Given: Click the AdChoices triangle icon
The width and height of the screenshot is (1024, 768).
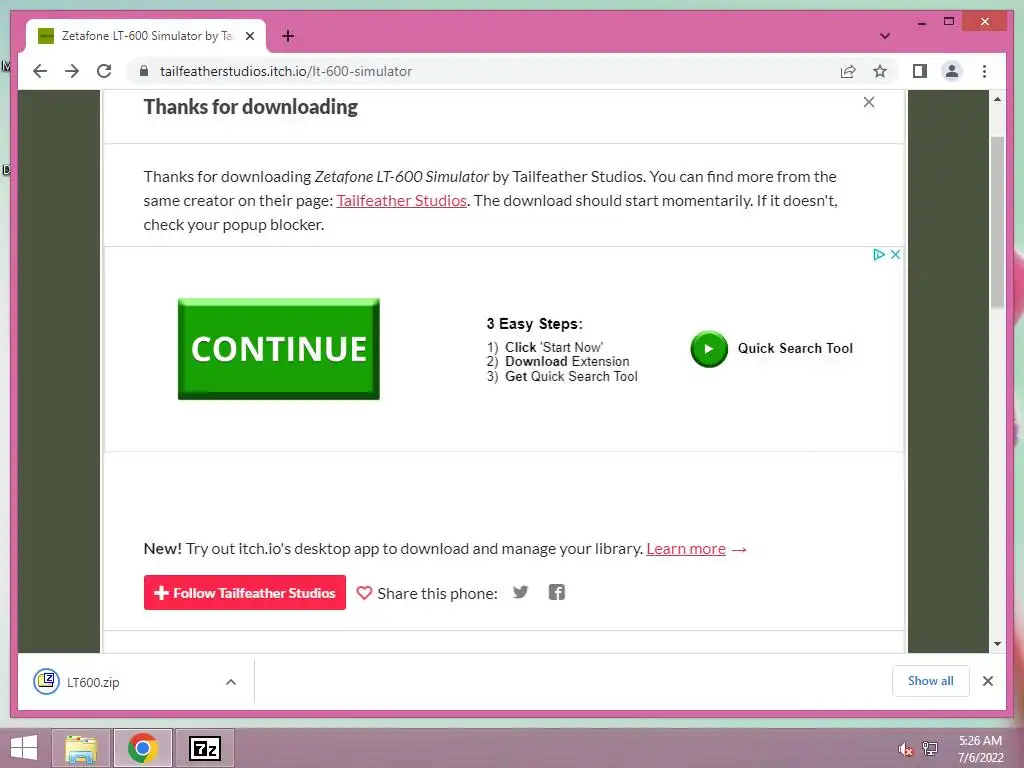Looking at the screenshot, I should 879,255.
